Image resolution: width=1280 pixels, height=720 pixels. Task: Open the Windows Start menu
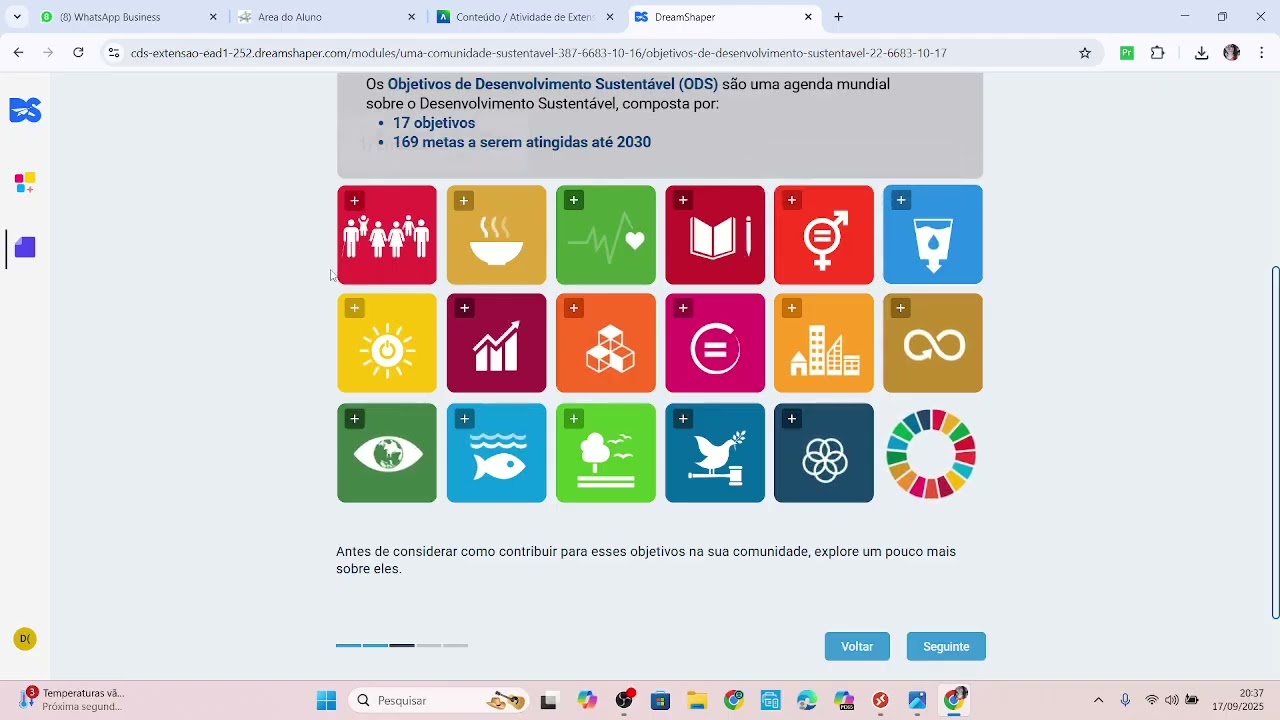(x=326, y=700)
